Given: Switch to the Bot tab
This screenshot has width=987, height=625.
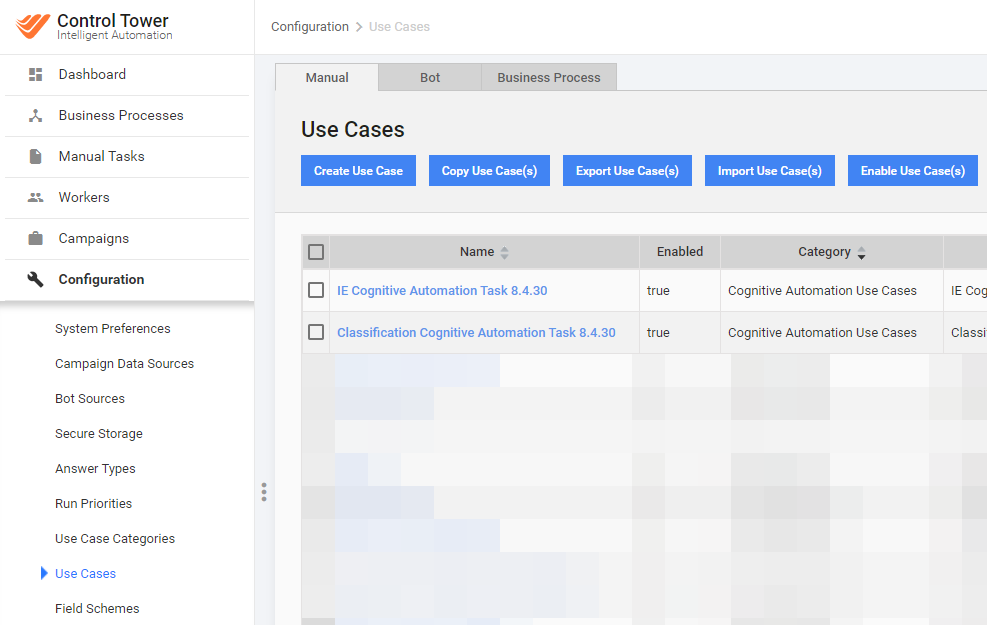Looking at the screenshot, I should pos(430,77).
